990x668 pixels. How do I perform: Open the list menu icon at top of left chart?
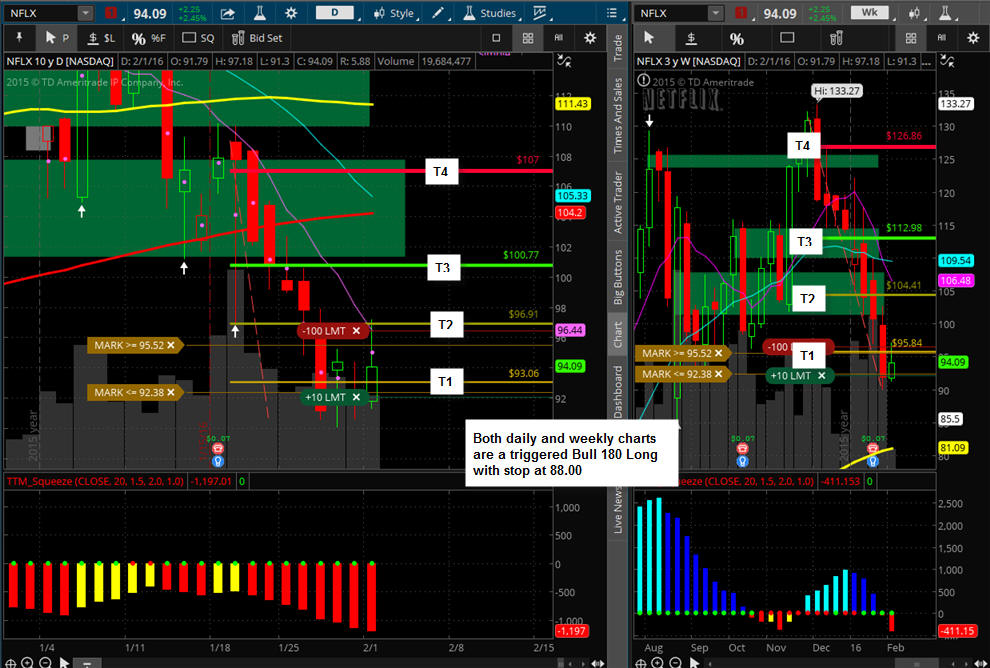612,13
